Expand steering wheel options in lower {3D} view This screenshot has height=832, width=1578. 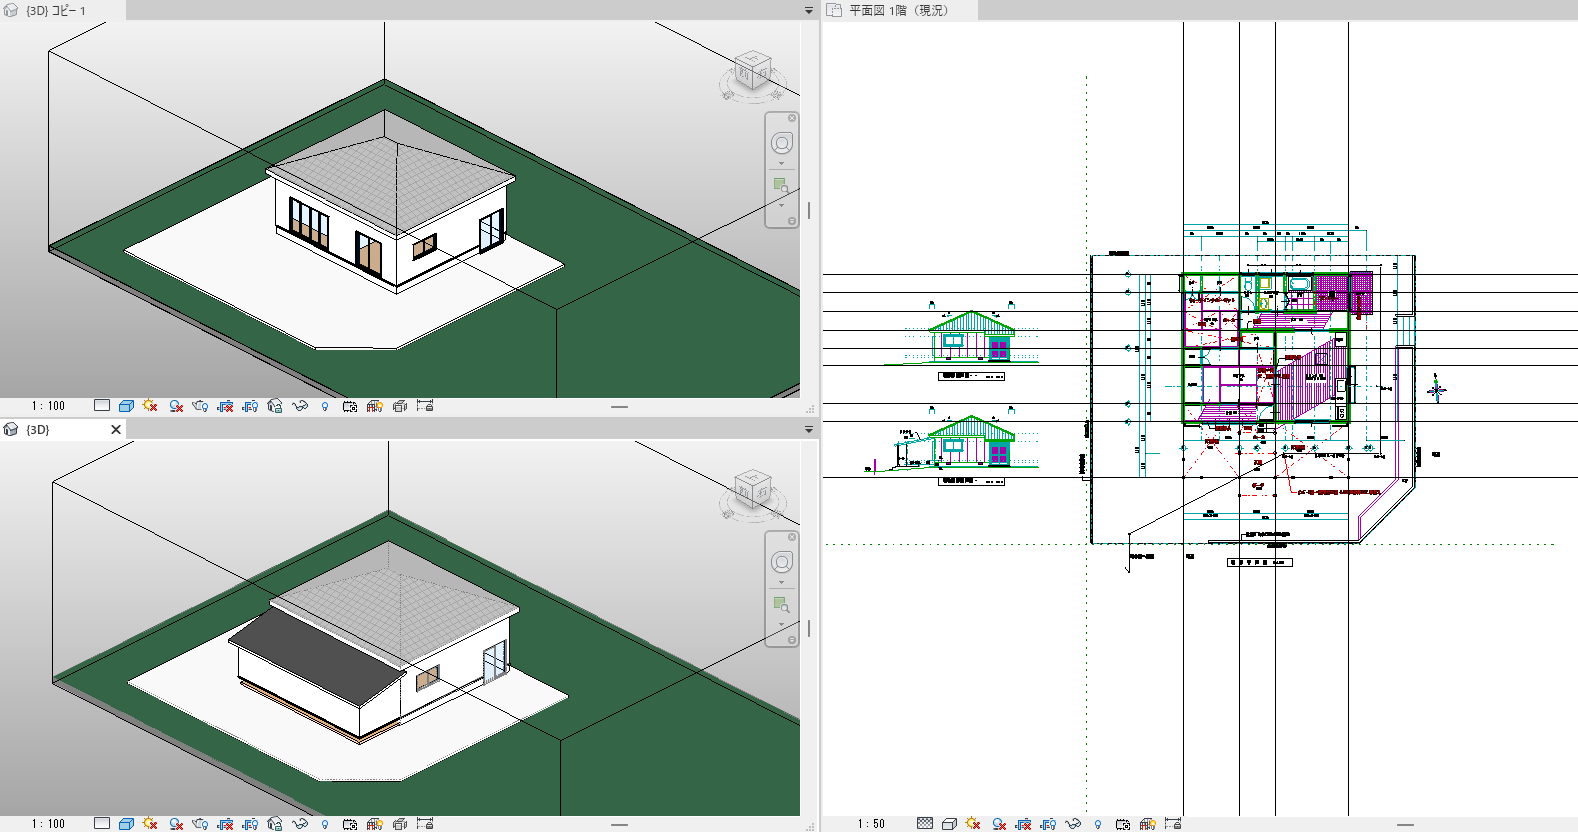tap(782, 582)
